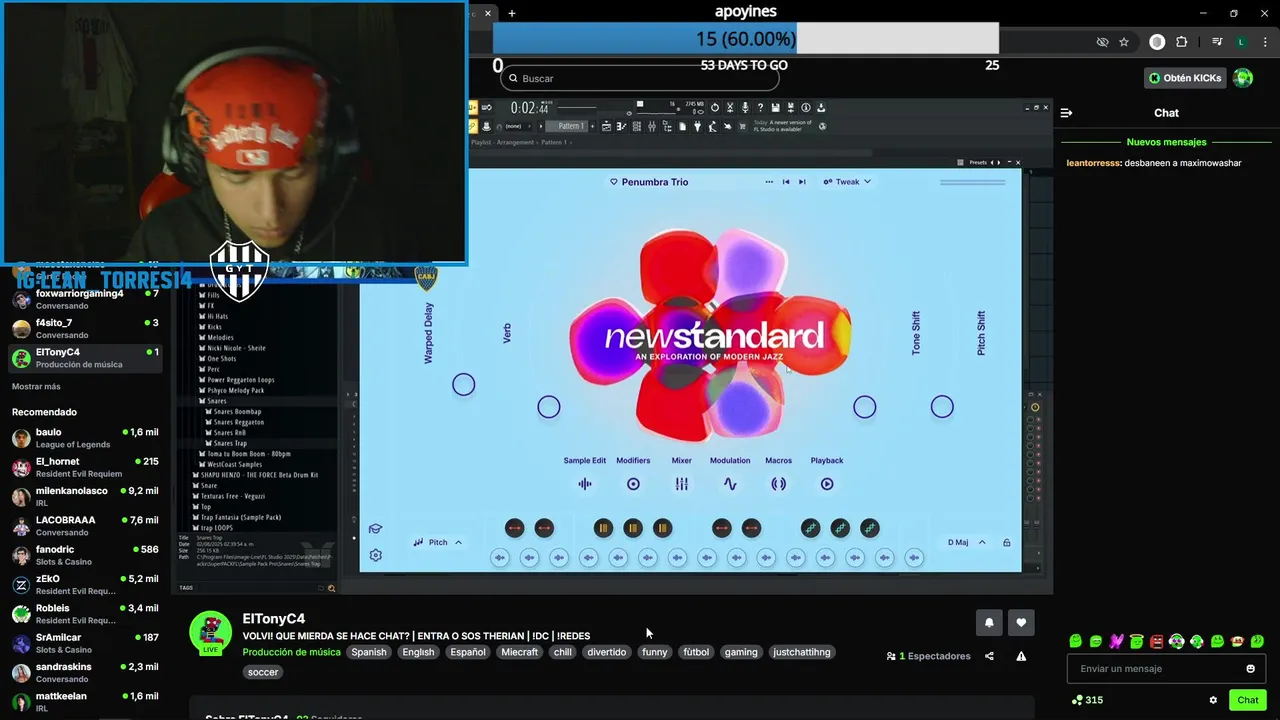The height and width of the screenshot is (720, 1280).
Task: Click FL Studio globe news icon
Action: [822, 126]
